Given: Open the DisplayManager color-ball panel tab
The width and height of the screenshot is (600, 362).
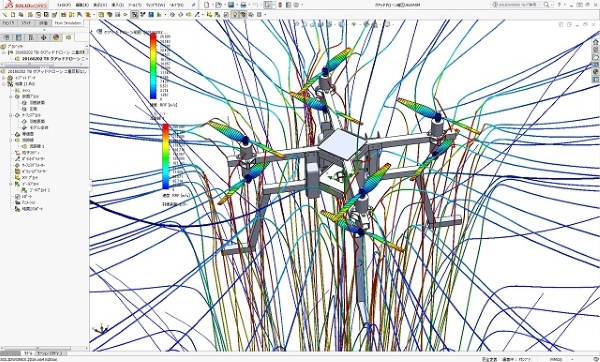Looking at the screenshot, I should 56,37.
